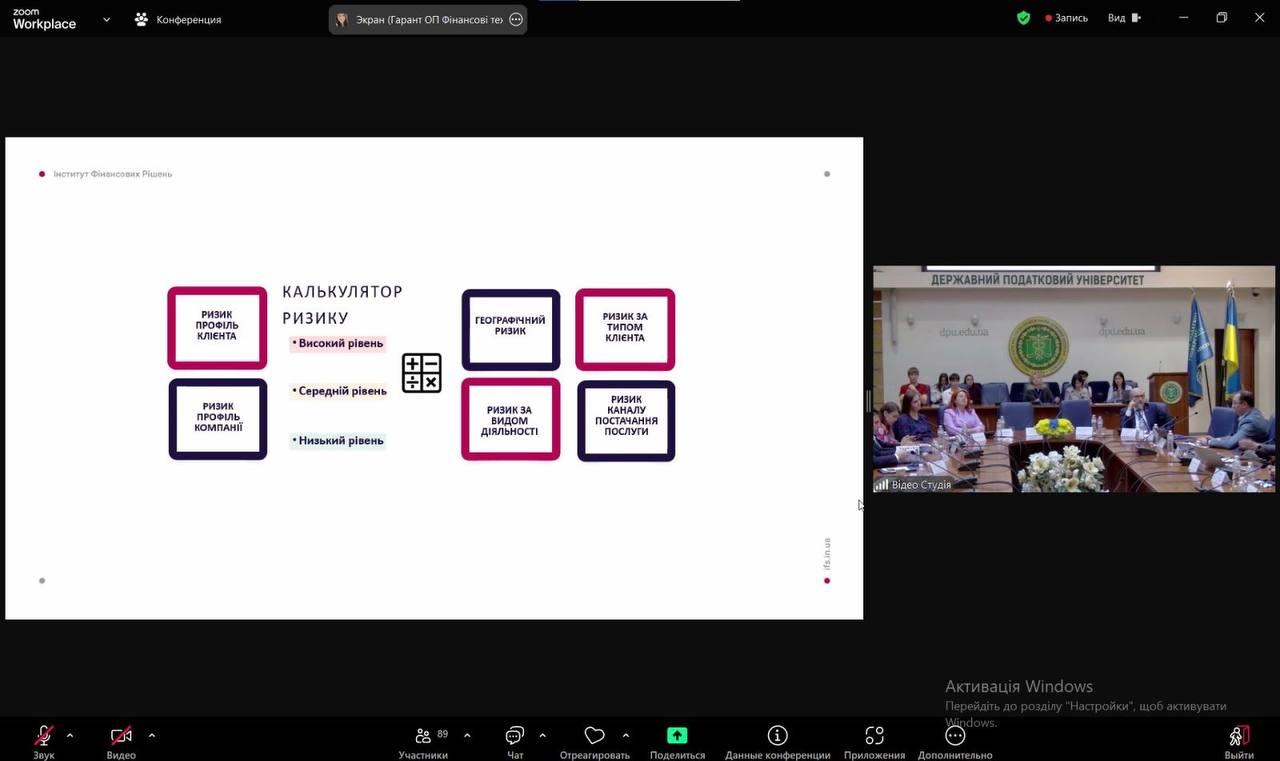Unmute the microphone
This screenshot has height=761, width=1280.
coord(44,737)
